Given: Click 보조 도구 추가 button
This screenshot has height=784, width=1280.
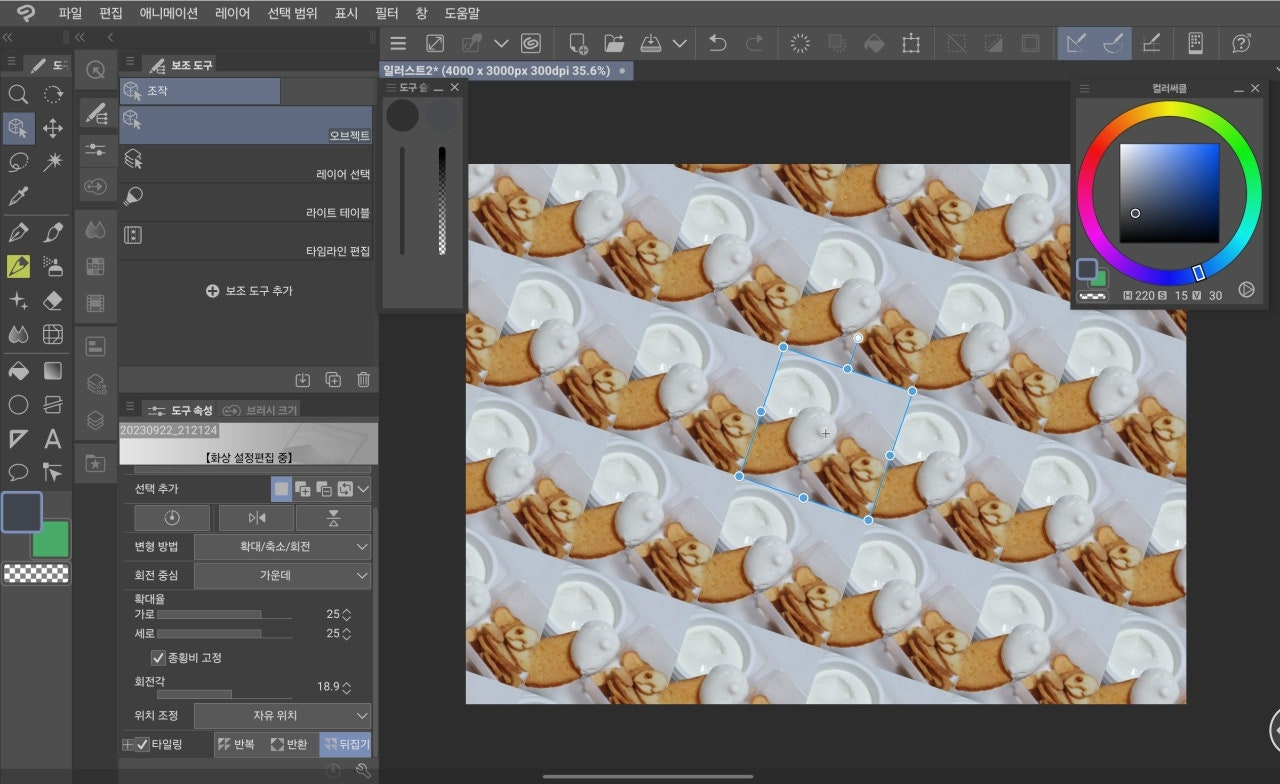Looking at the screenshot, I should point(249,291).
